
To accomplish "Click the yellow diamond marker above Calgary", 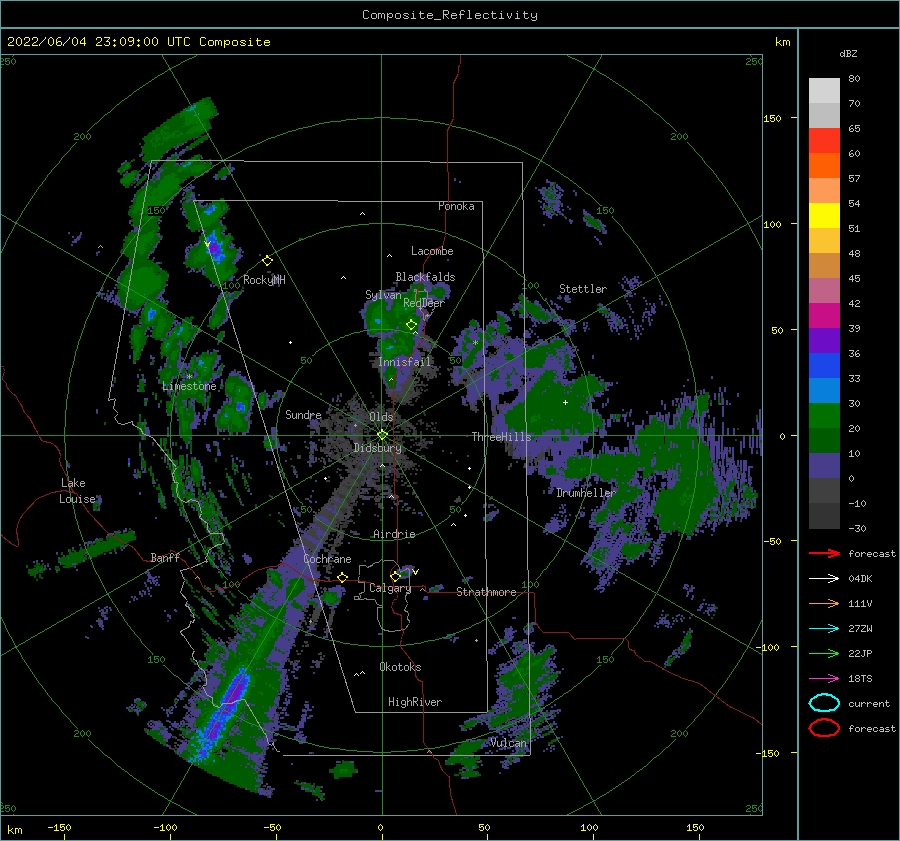I will pos(395,576).
